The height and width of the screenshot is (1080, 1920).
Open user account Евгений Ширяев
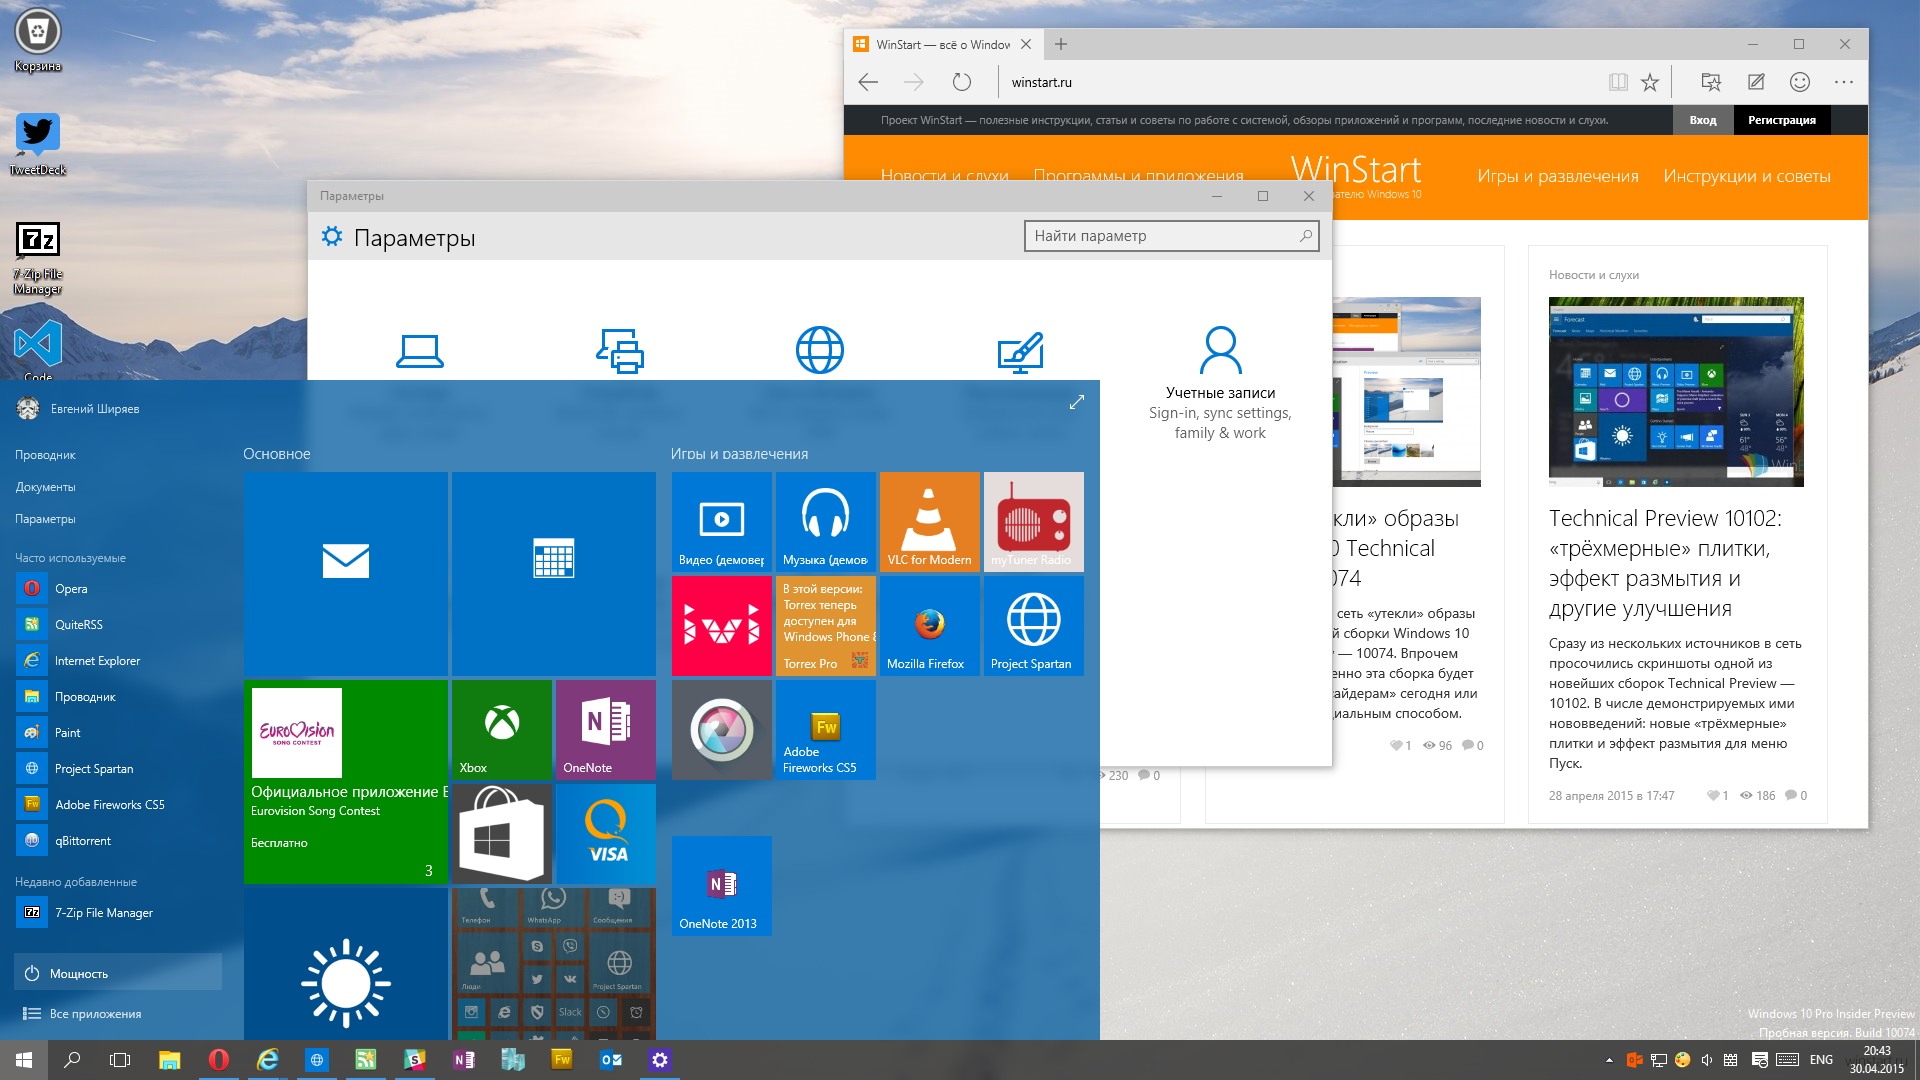pos(78,408)
